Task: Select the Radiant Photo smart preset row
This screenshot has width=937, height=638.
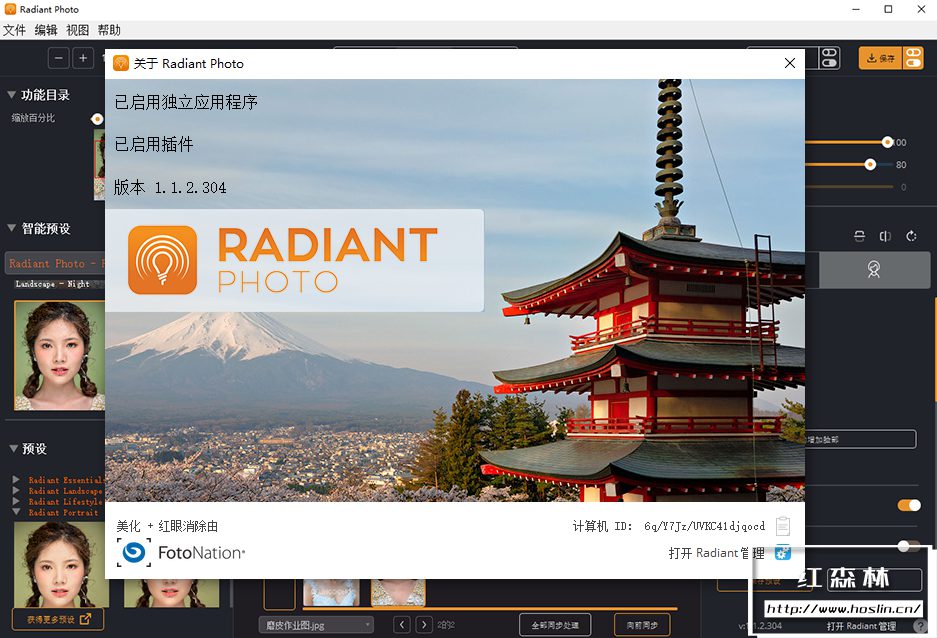Action: pos(56,263)
